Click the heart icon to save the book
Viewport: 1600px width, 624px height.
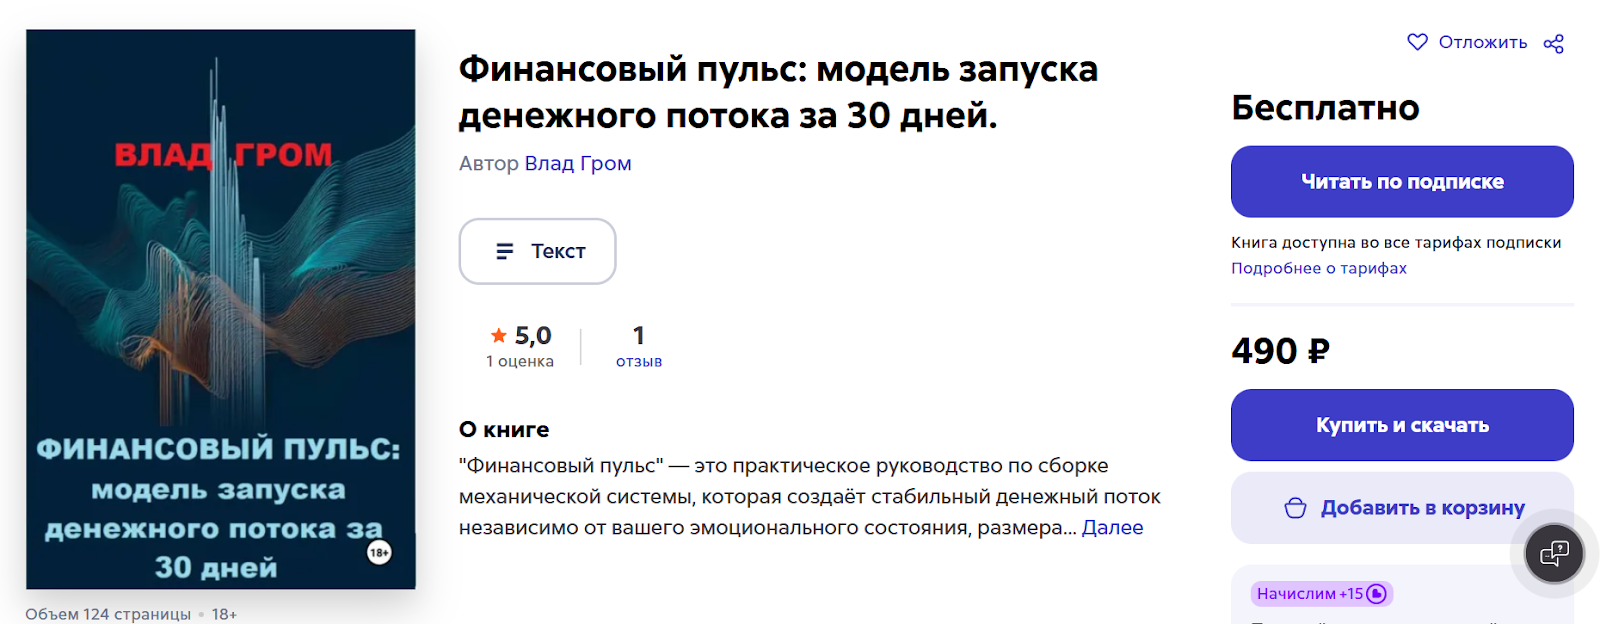click(x=1417, y=42)
